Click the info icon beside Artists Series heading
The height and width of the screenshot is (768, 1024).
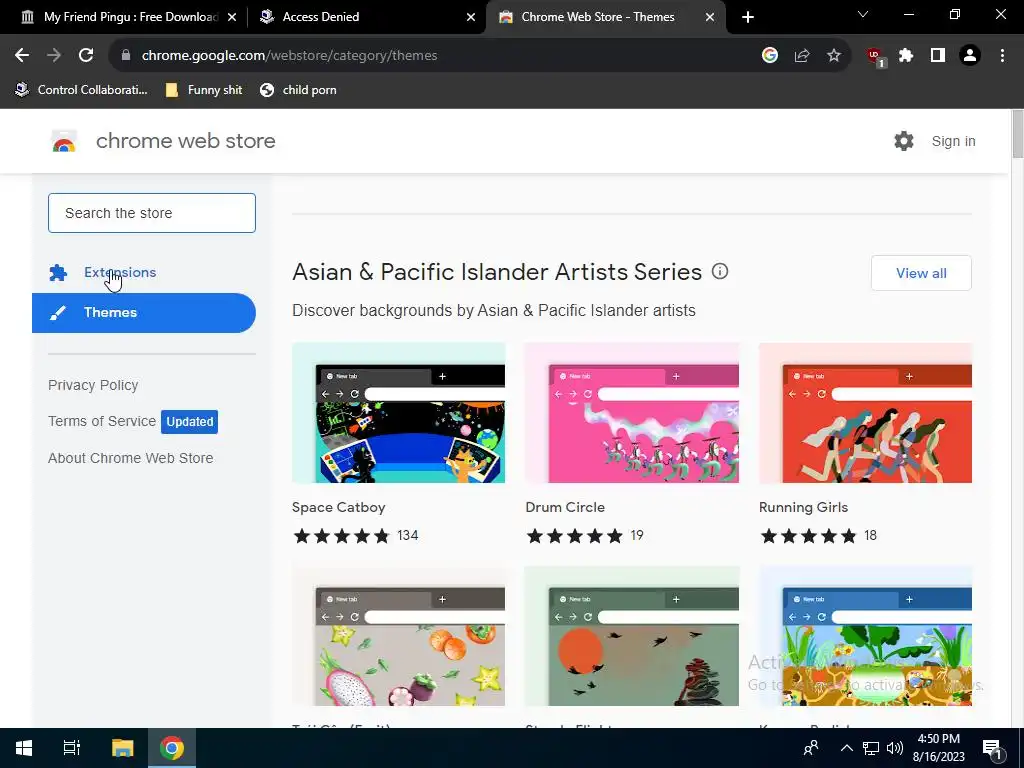(x=720, y=271)
